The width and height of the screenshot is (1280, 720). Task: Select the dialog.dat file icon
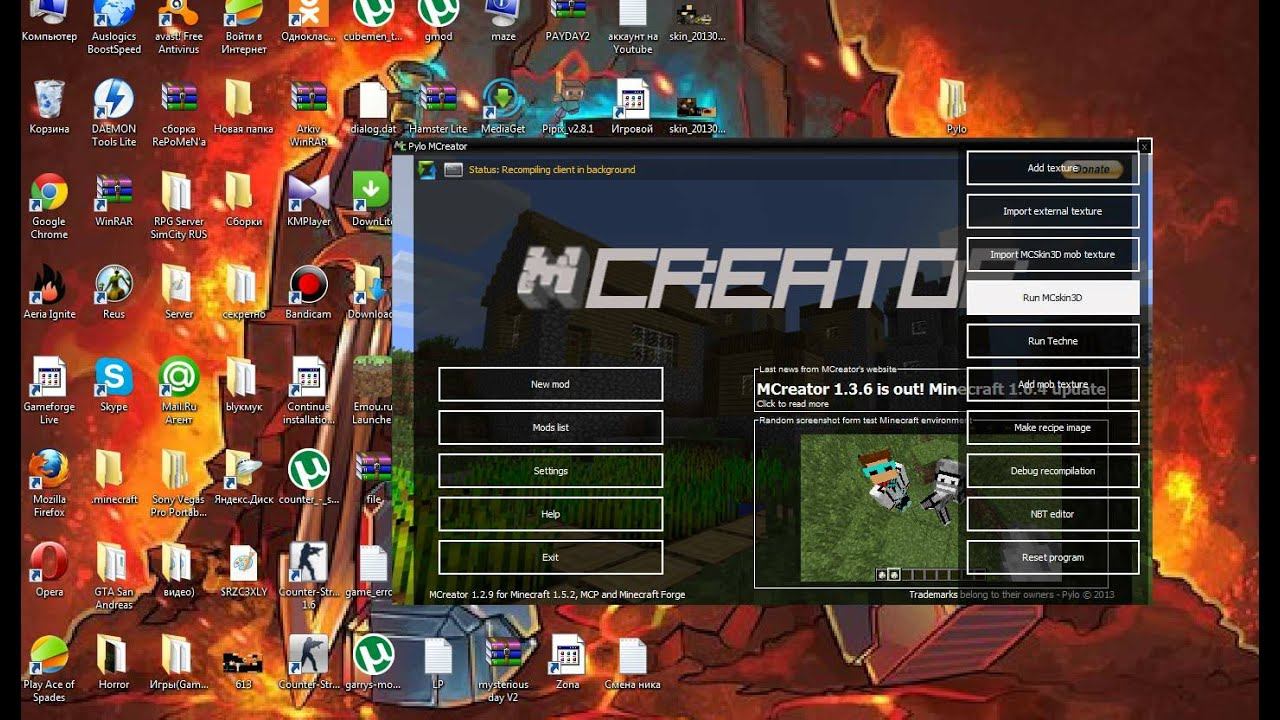point(374,107)
